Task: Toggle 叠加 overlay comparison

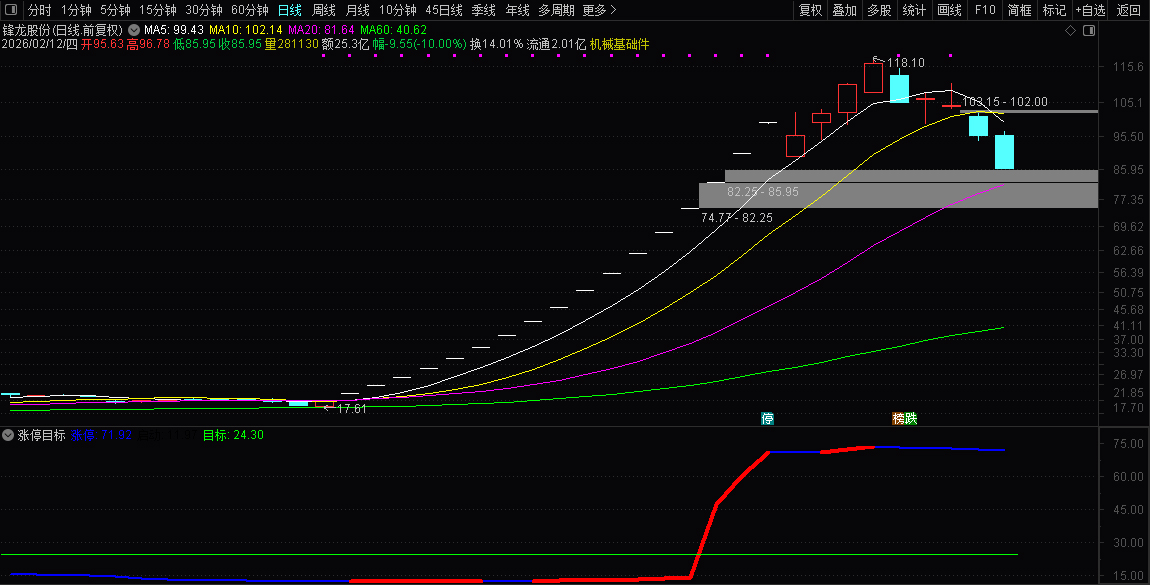Action: (845, 10)
